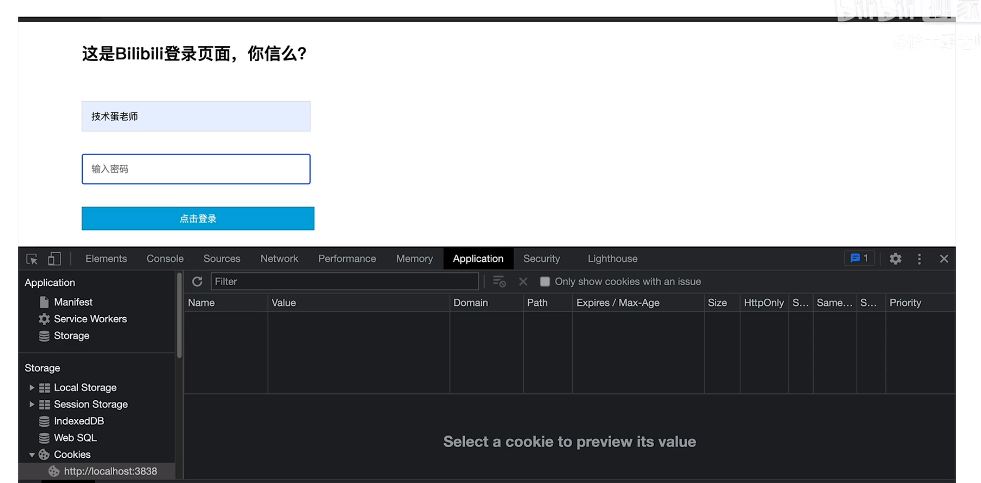Select Web SQL in the Storage tree
Viewport: 981px width, 483px height.
75,438
